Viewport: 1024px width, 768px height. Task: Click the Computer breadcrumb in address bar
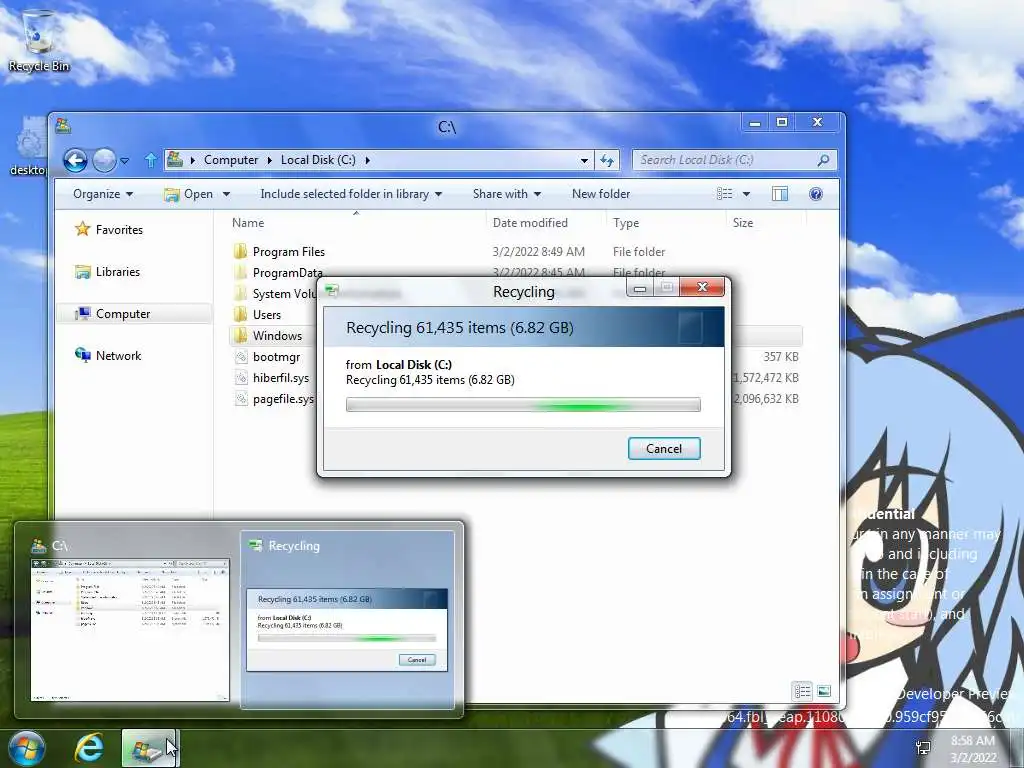[x=231, y=160]
